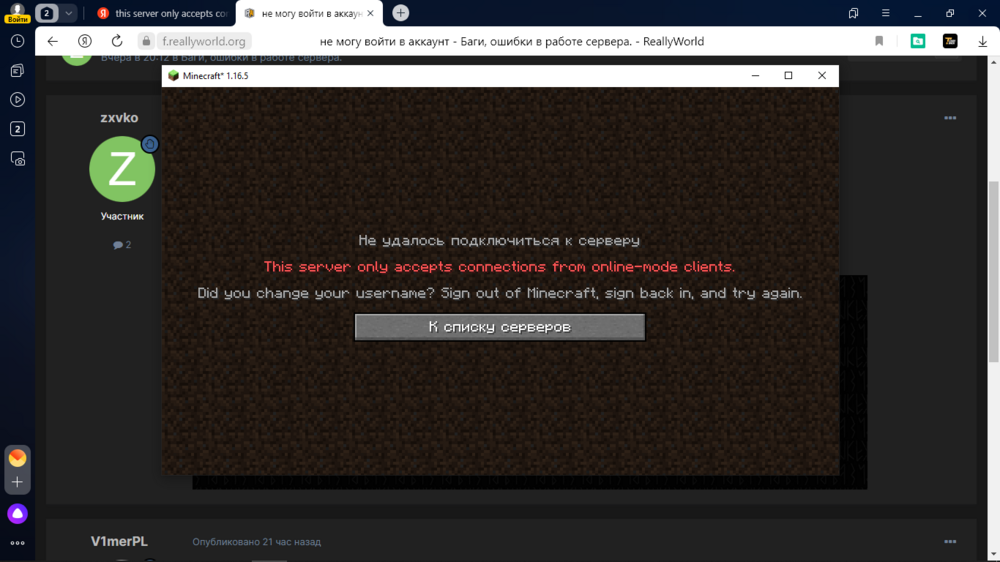Open history from the sidebar clock icon
The width and height of the screenshot is (1000, 562).
pyautogui.click(x=17, y=41)
